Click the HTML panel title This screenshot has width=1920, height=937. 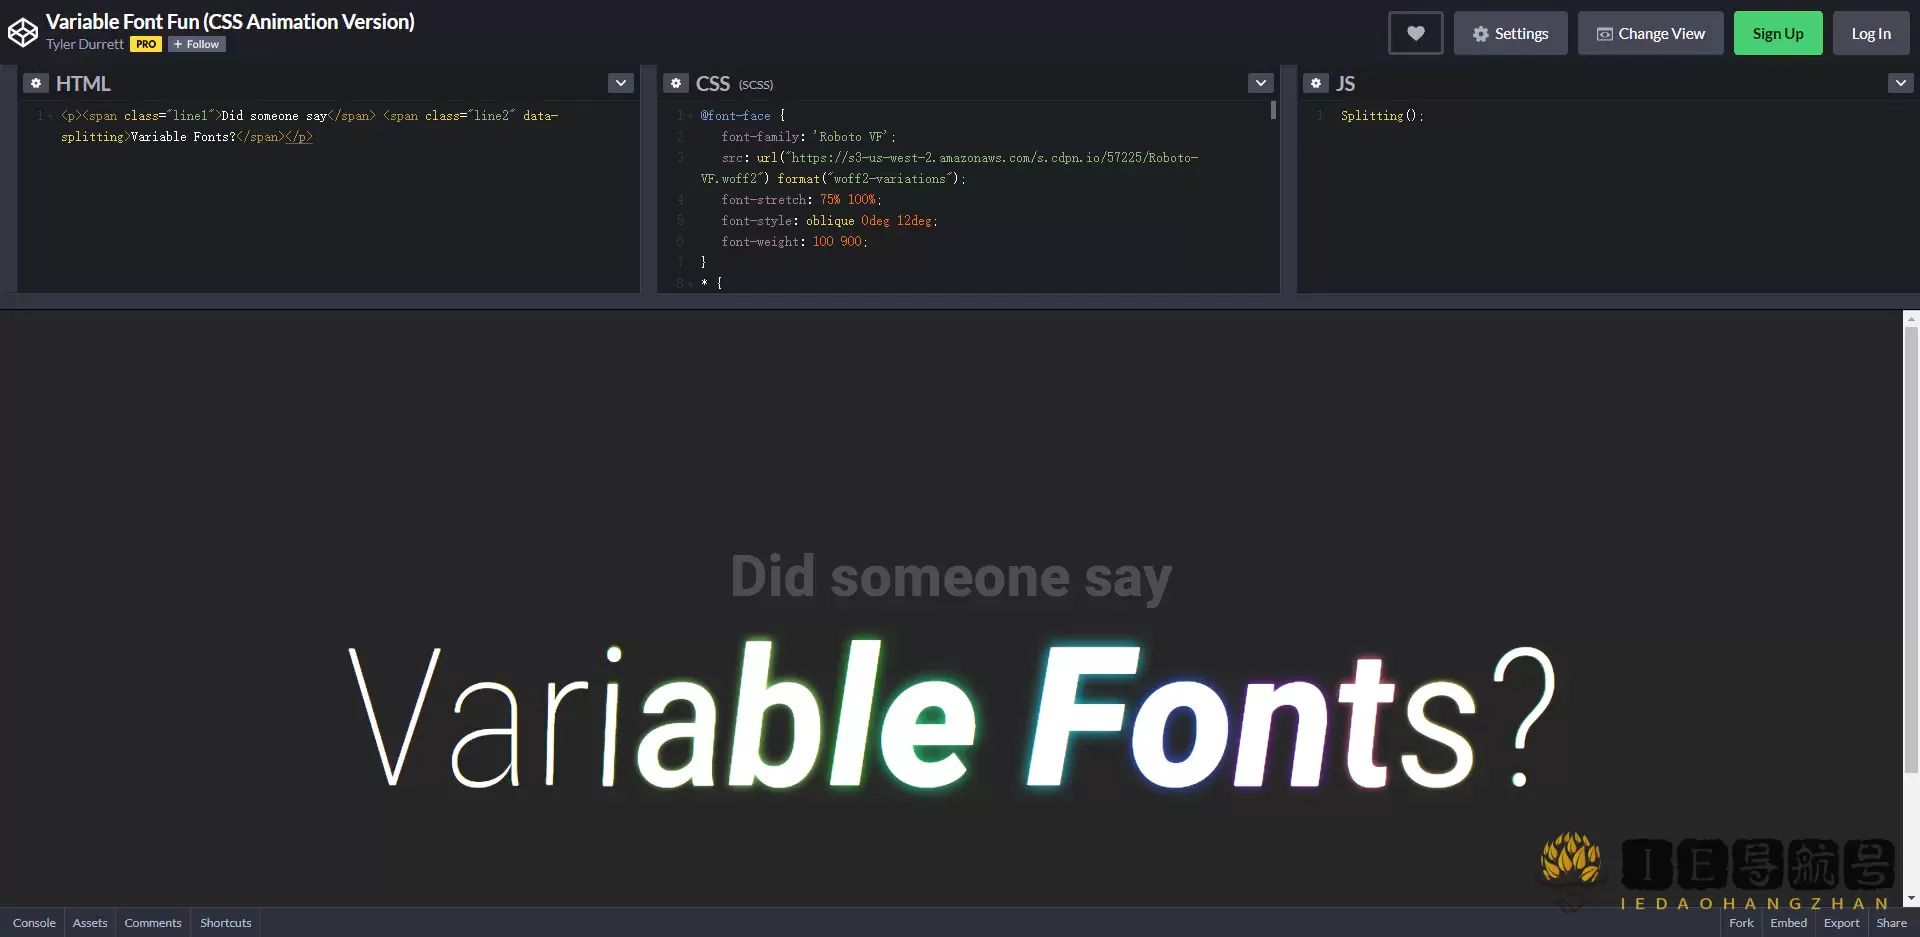click(x=83, y=84)
